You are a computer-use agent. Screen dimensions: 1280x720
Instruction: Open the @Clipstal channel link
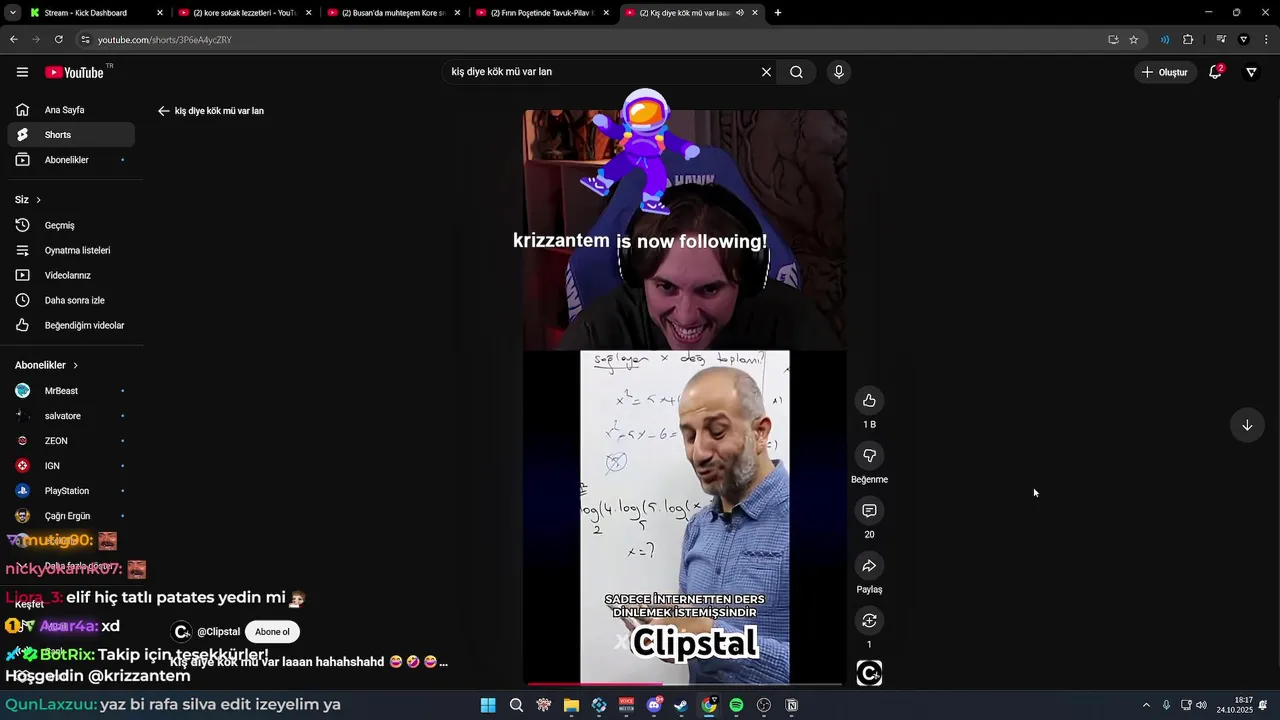218,632
